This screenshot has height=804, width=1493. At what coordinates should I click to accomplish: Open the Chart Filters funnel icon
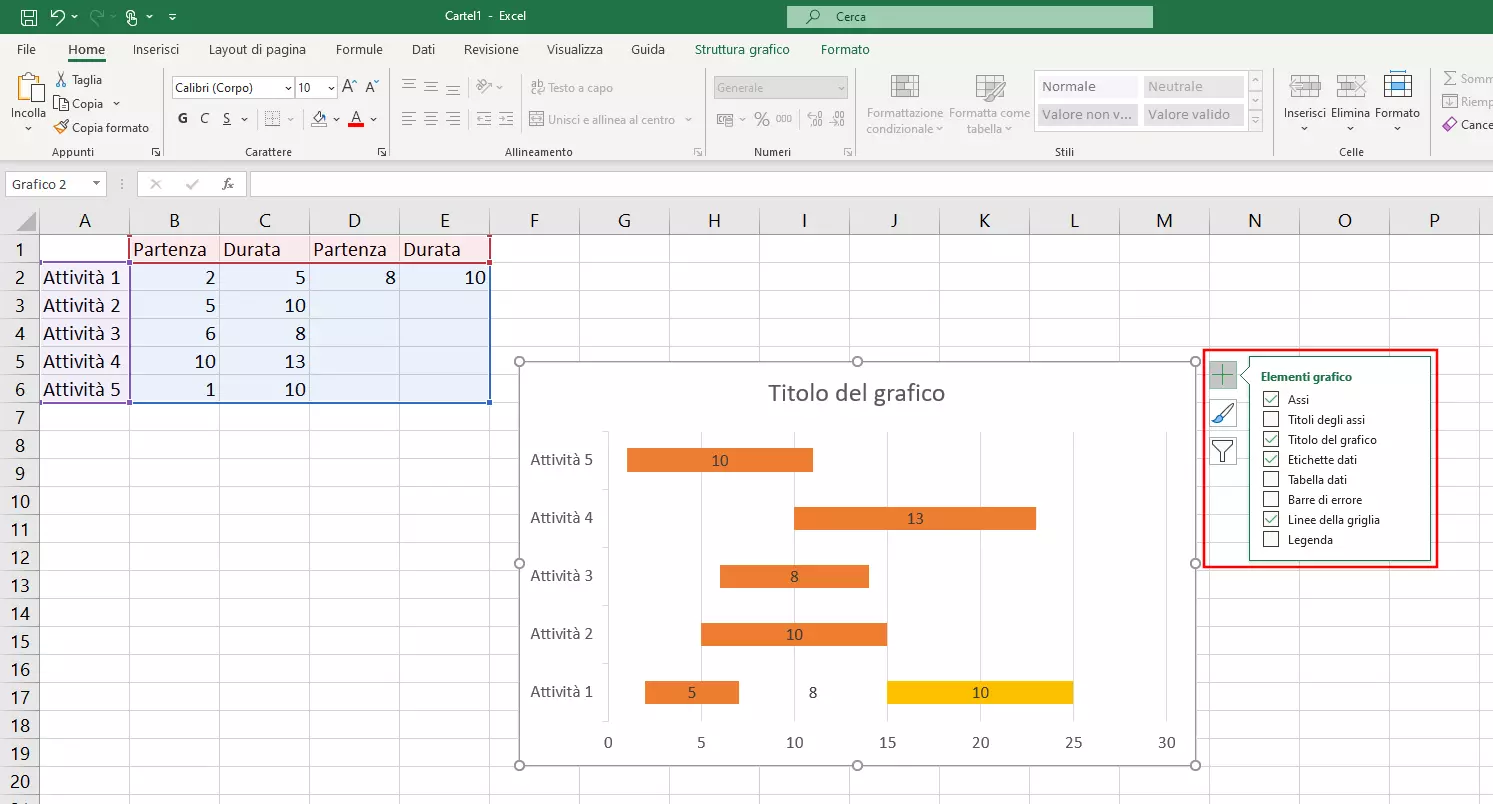(1223, 451)
